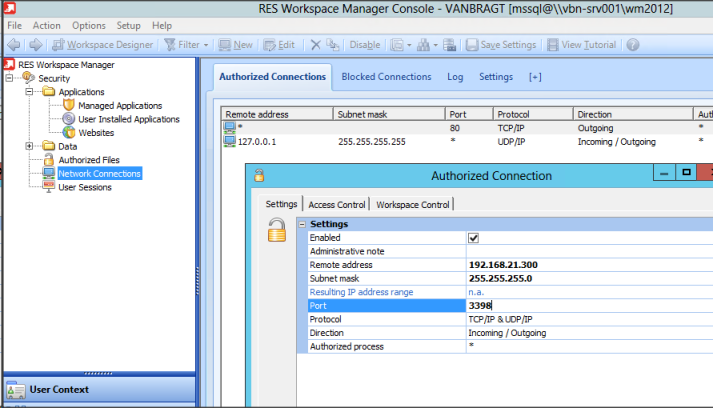Click the Delete X toolbar icon
The image size is (713, 408).
tap(315, 45)
